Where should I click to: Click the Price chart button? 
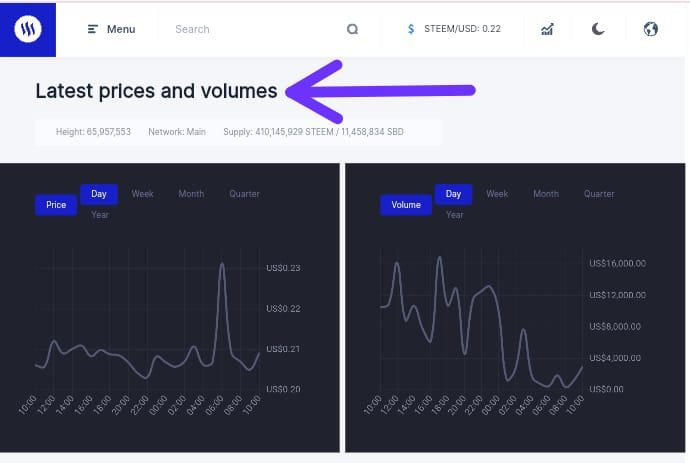tap(56, 205)
